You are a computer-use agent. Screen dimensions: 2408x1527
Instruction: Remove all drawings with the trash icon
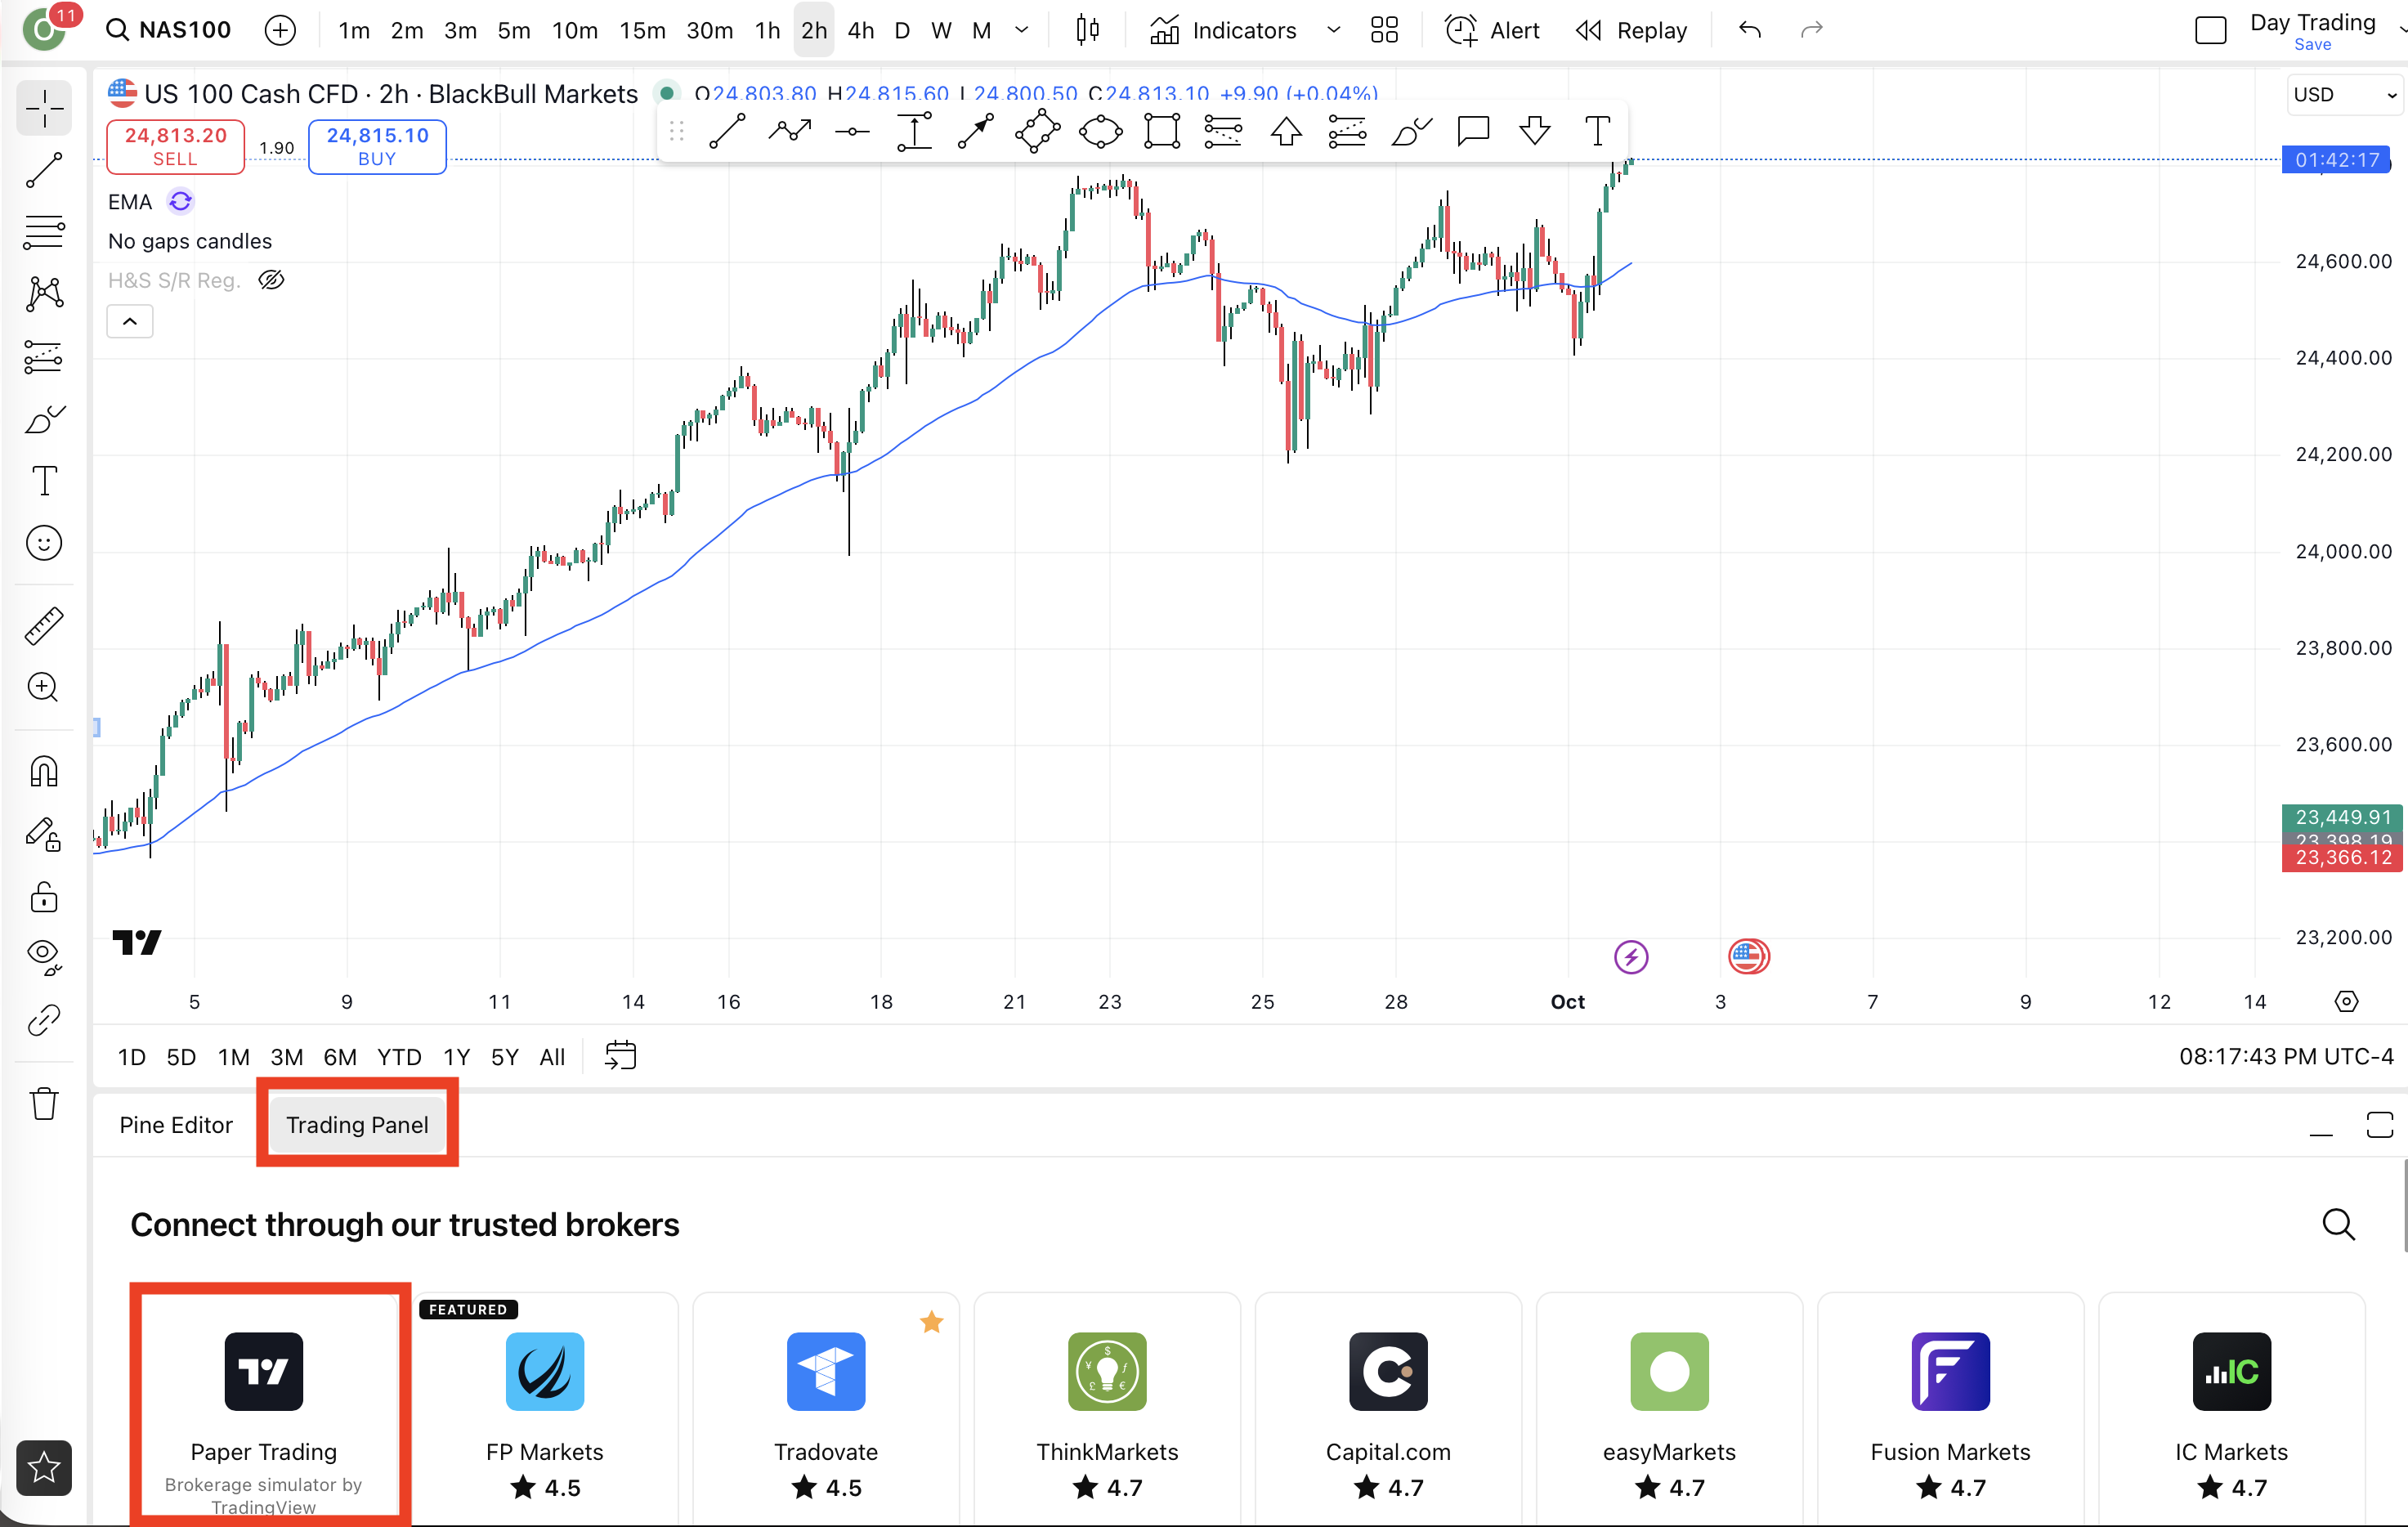pyautogui.click(x=43, y=1103)
